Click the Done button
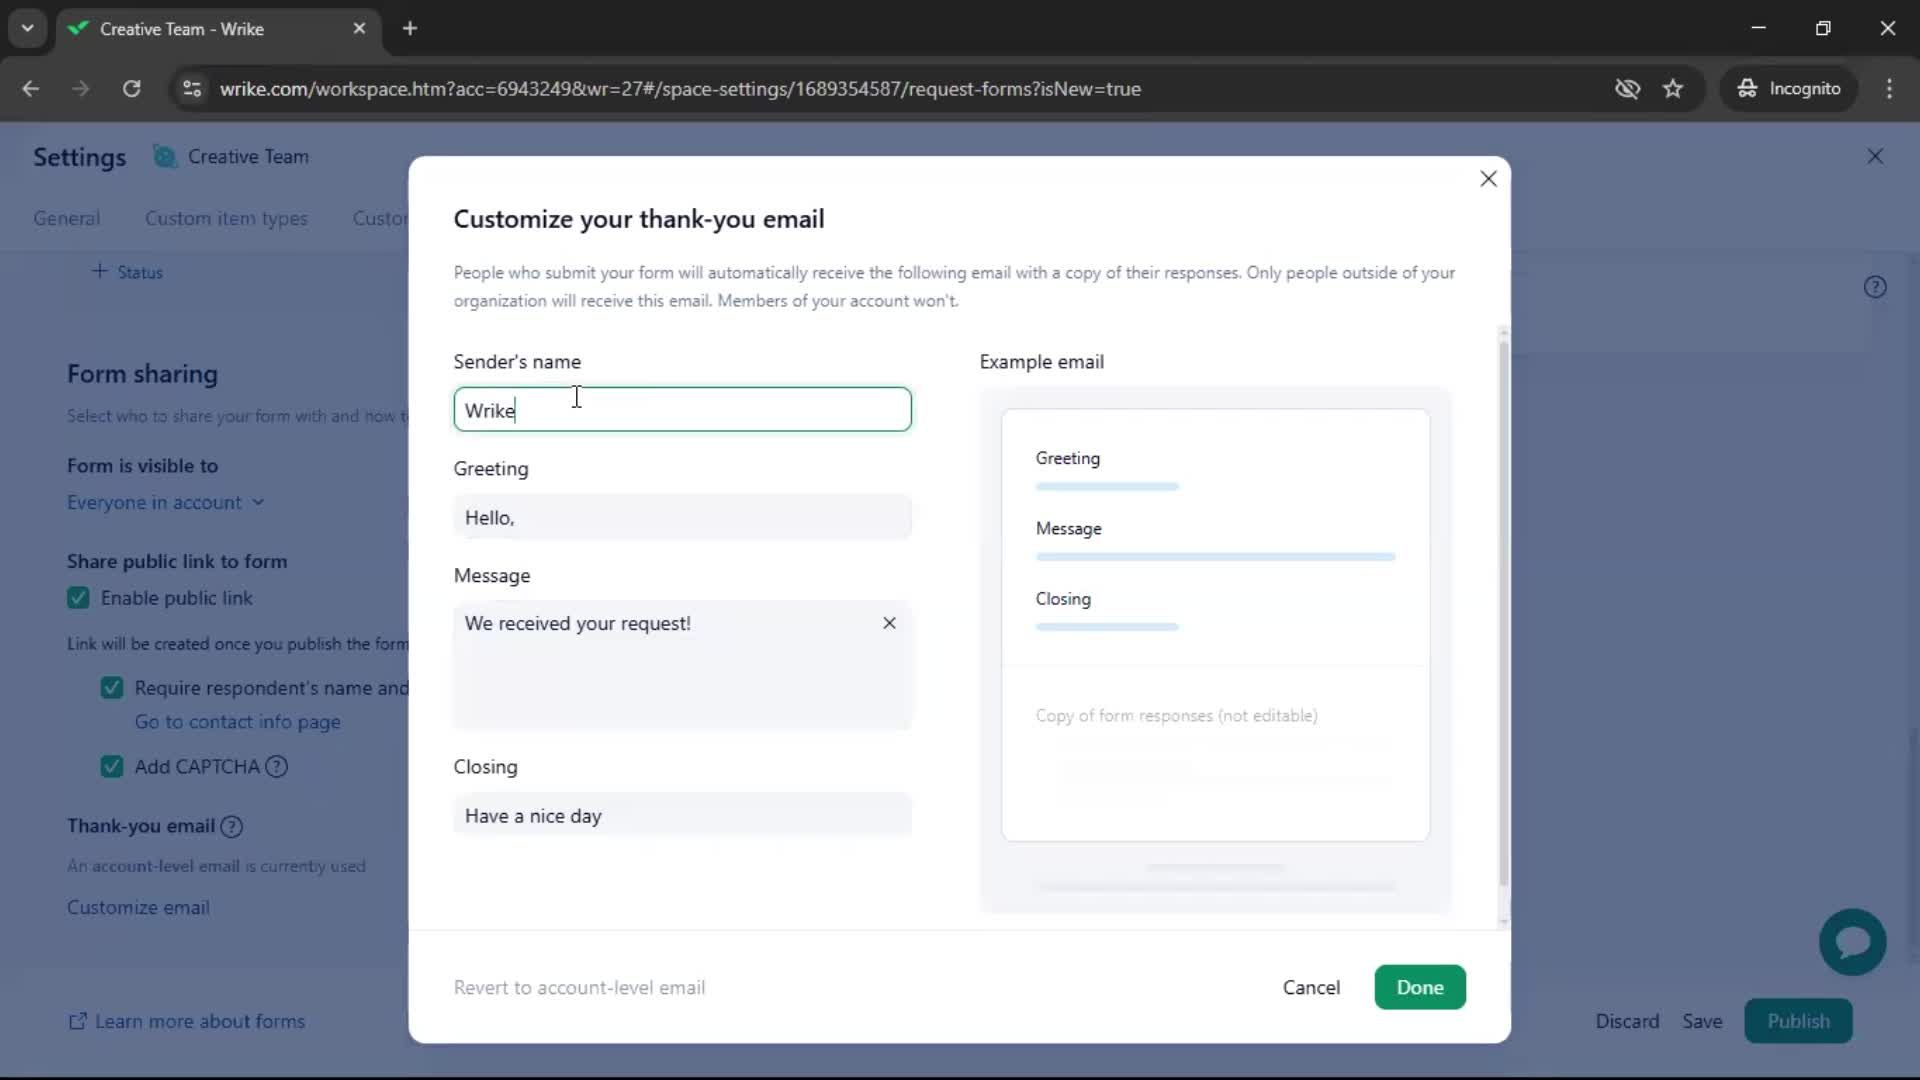Screen dimensions: 1920x1080 (1419, 988)
